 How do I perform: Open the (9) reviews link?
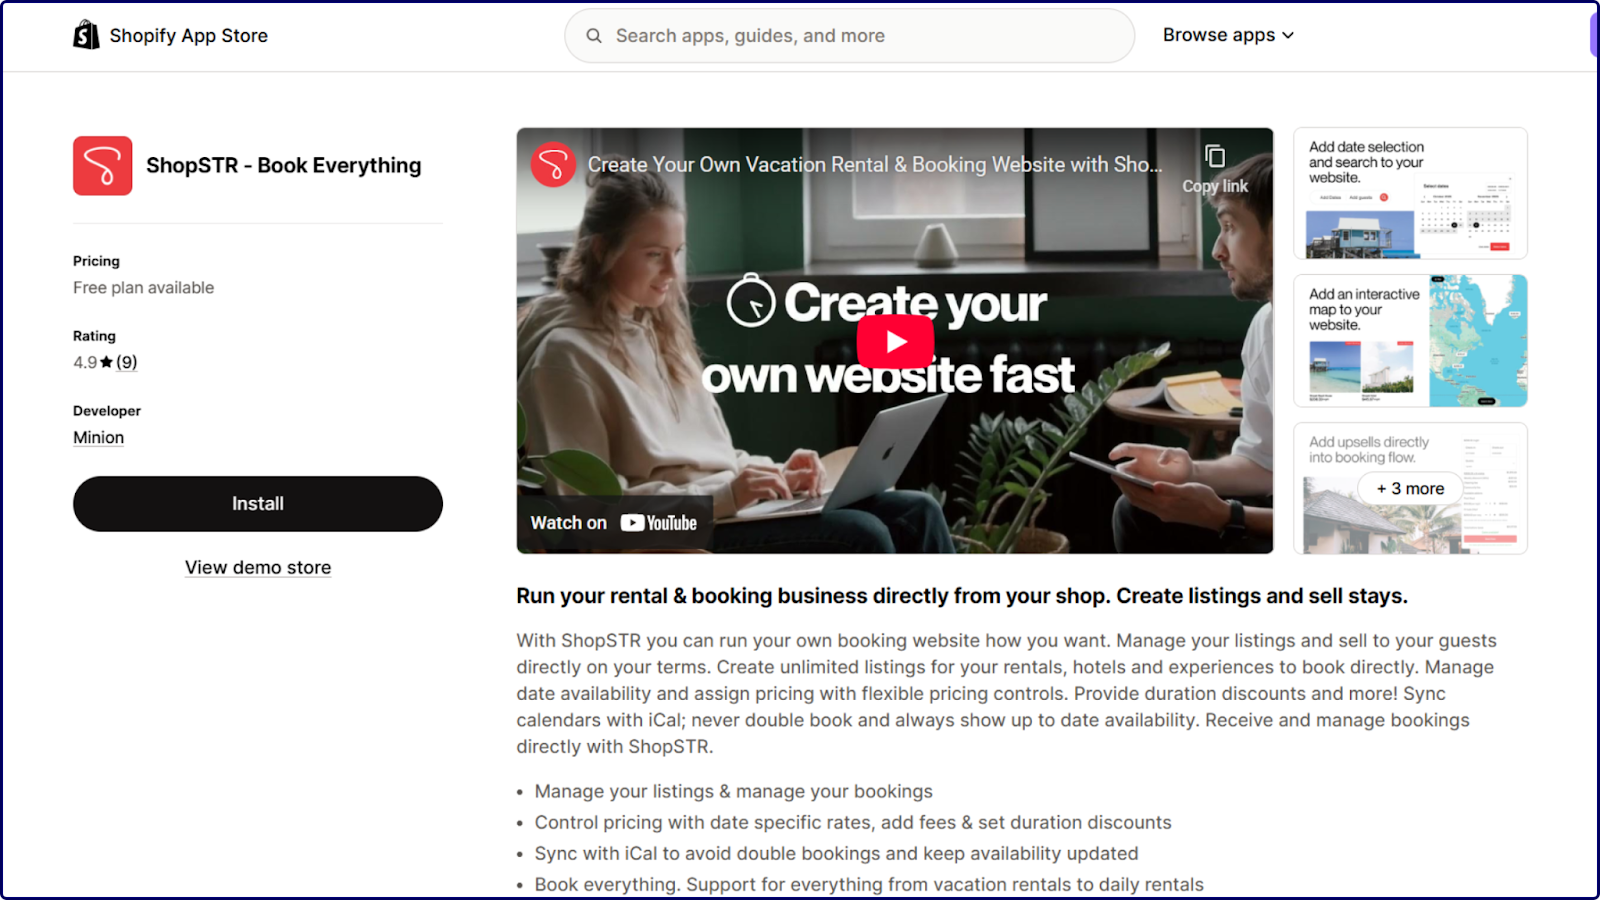(126, 363)
